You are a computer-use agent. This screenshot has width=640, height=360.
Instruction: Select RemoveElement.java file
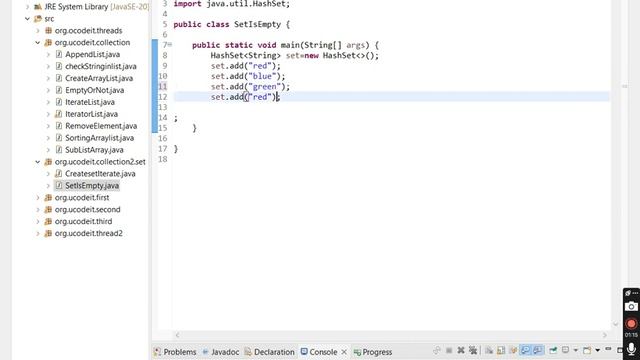click(101, 126)
